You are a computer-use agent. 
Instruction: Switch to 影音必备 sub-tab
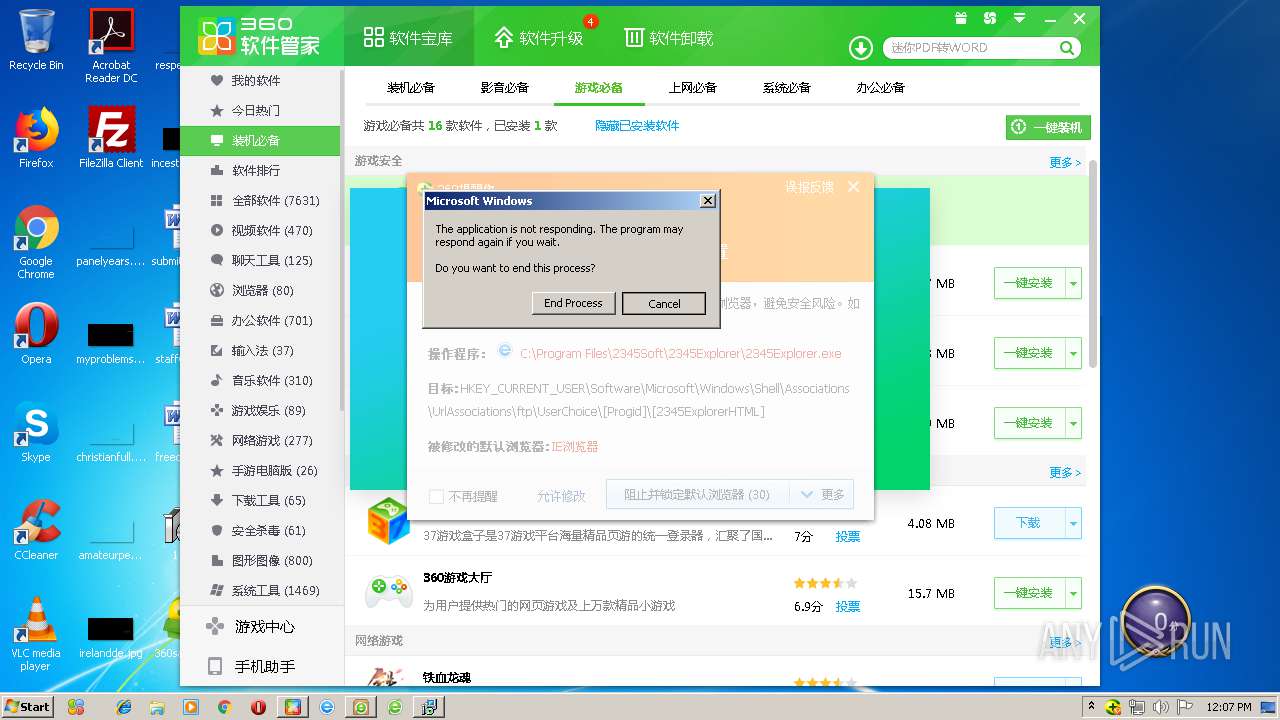tap(505, 87)
